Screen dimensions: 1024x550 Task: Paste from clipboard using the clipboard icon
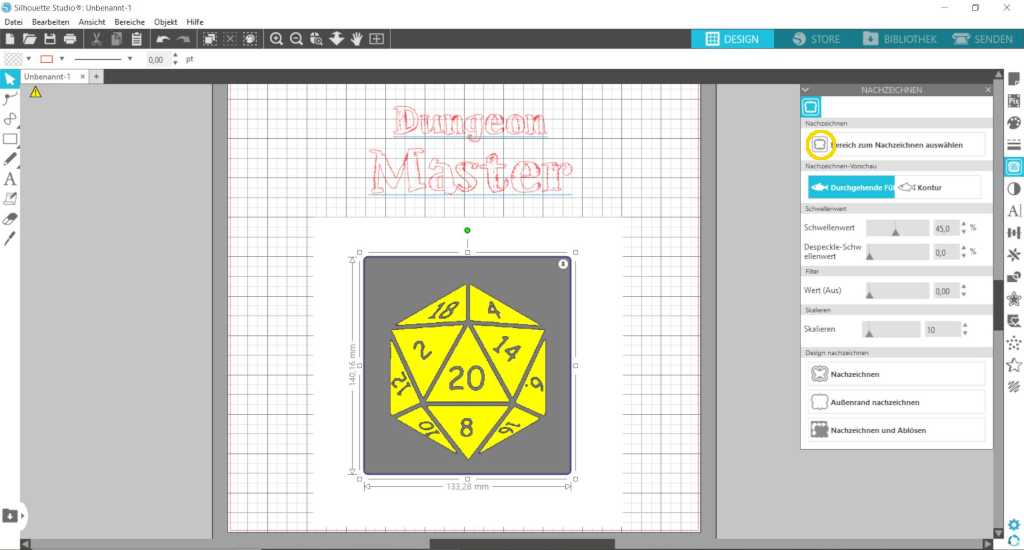pos(136,39)
